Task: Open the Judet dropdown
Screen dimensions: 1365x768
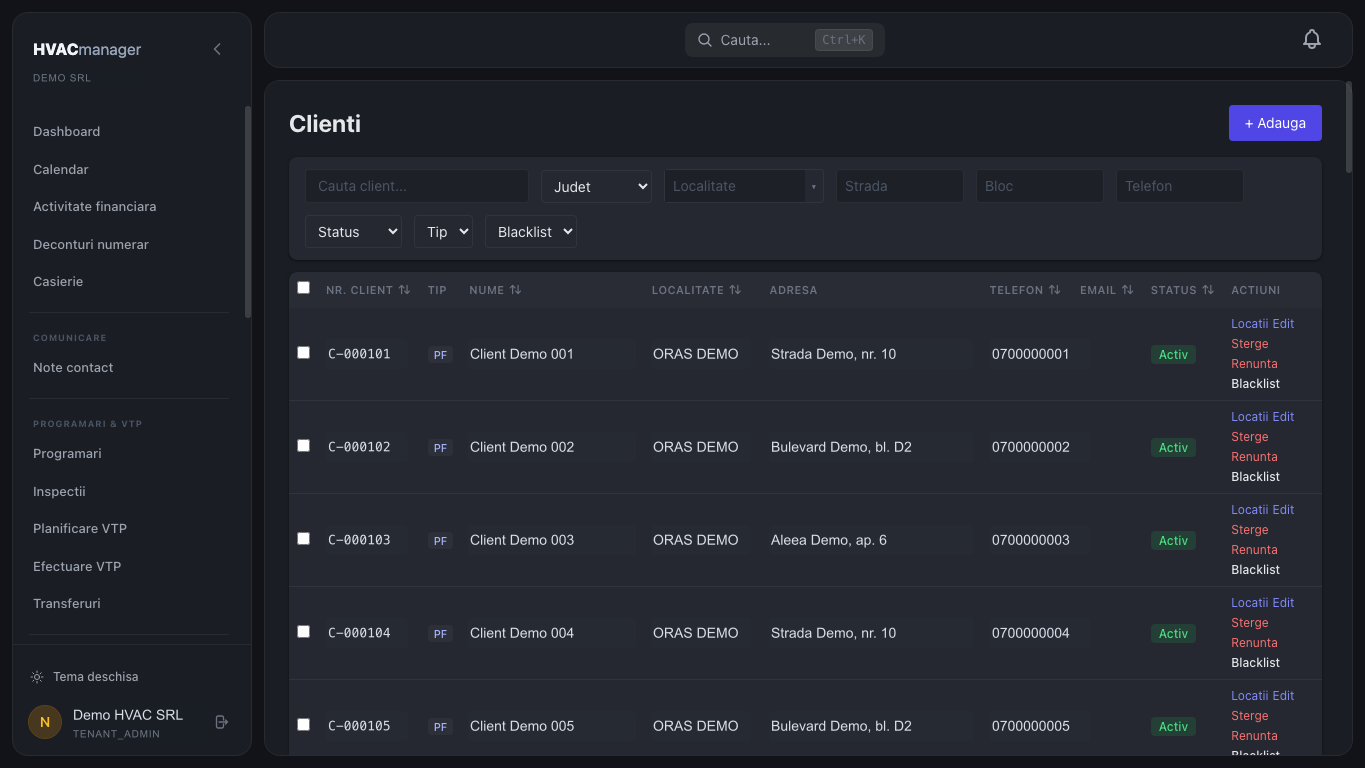Action: tap(596, 186)
